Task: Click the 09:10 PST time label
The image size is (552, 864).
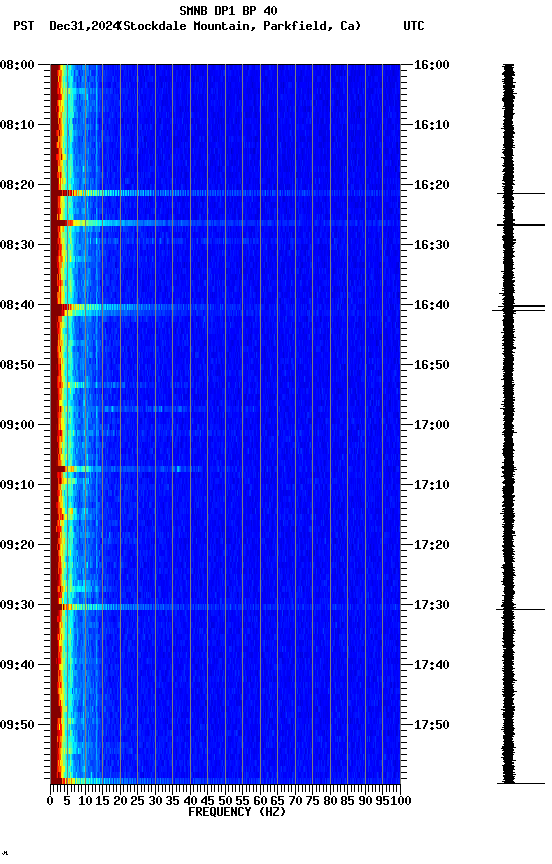Action: point(17,485)
